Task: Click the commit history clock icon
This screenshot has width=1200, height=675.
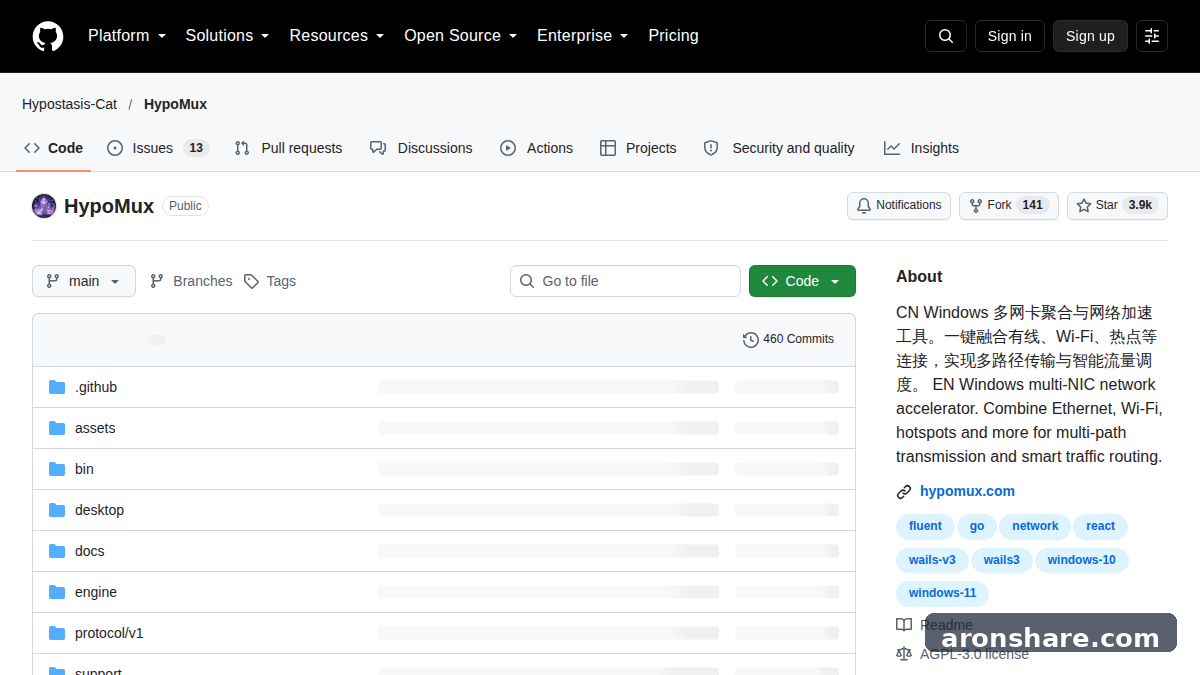Action: pos(750,339)
